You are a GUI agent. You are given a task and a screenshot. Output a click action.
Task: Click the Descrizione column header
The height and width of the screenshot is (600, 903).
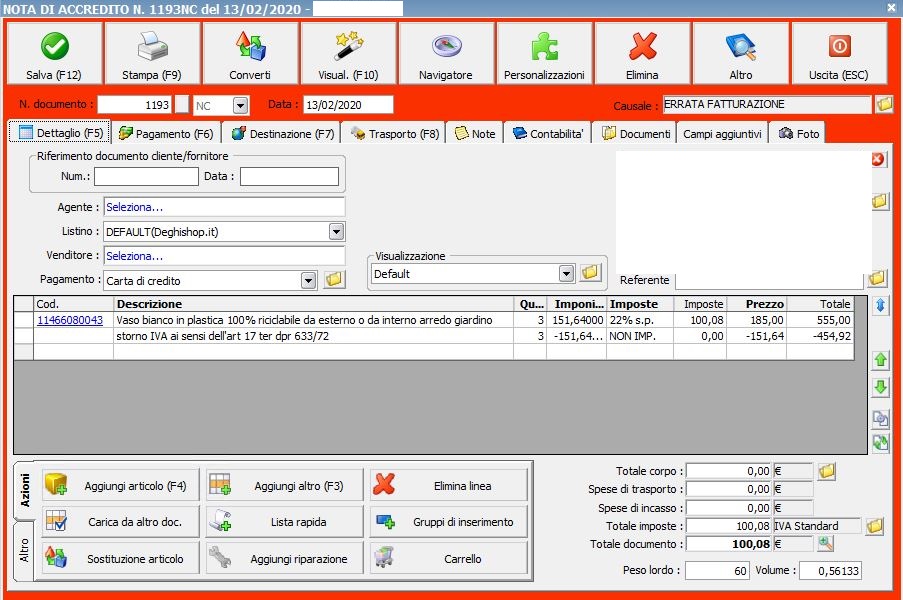[313, 304]
